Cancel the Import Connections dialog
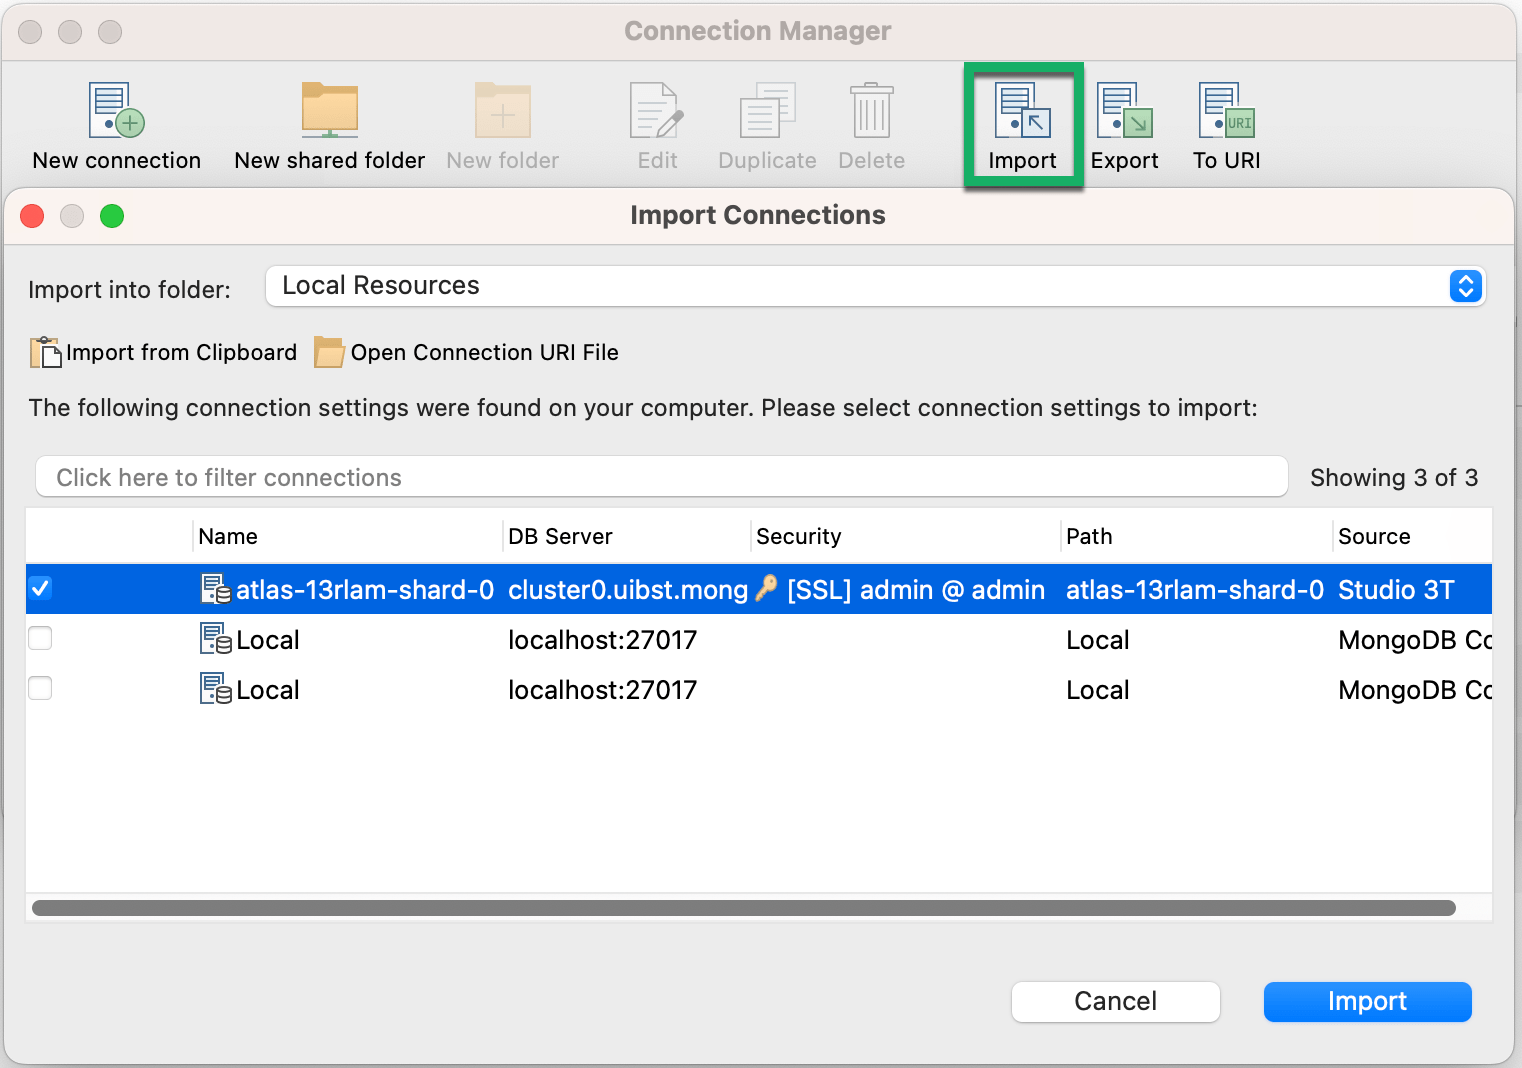 [1115, 1001]
